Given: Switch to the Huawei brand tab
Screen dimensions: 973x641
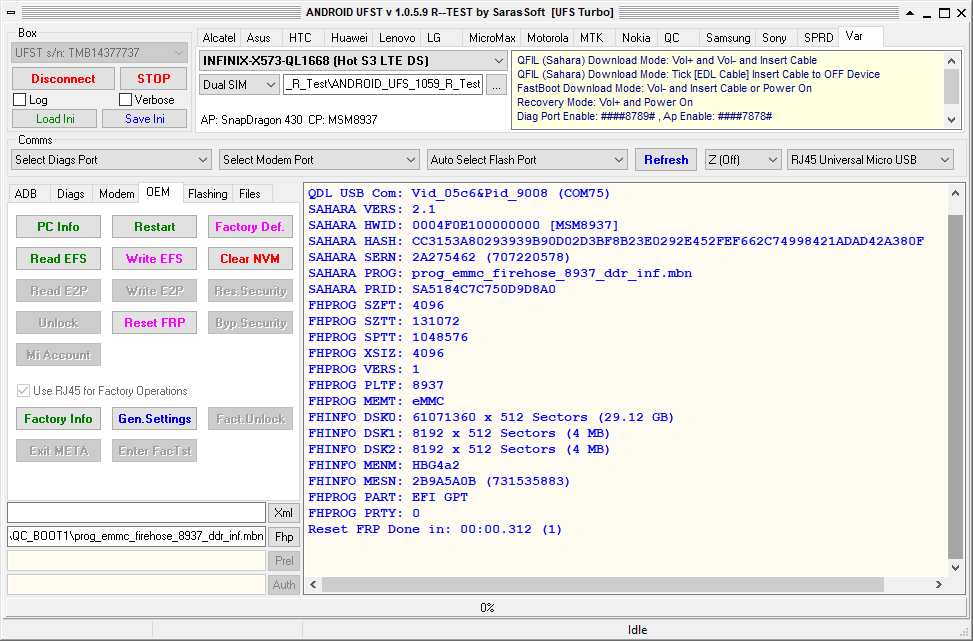Looking at the screenshot, I should click(x=349, y=38).
